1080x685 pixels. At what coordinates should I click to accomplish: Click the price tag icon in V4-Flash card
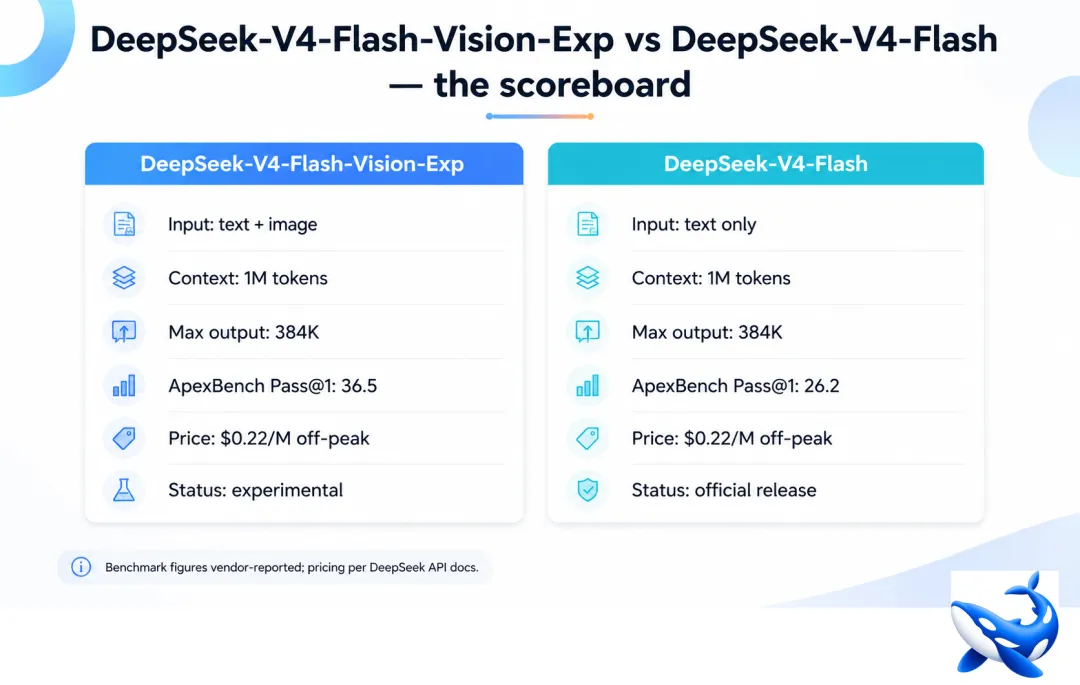click(588, 439)
